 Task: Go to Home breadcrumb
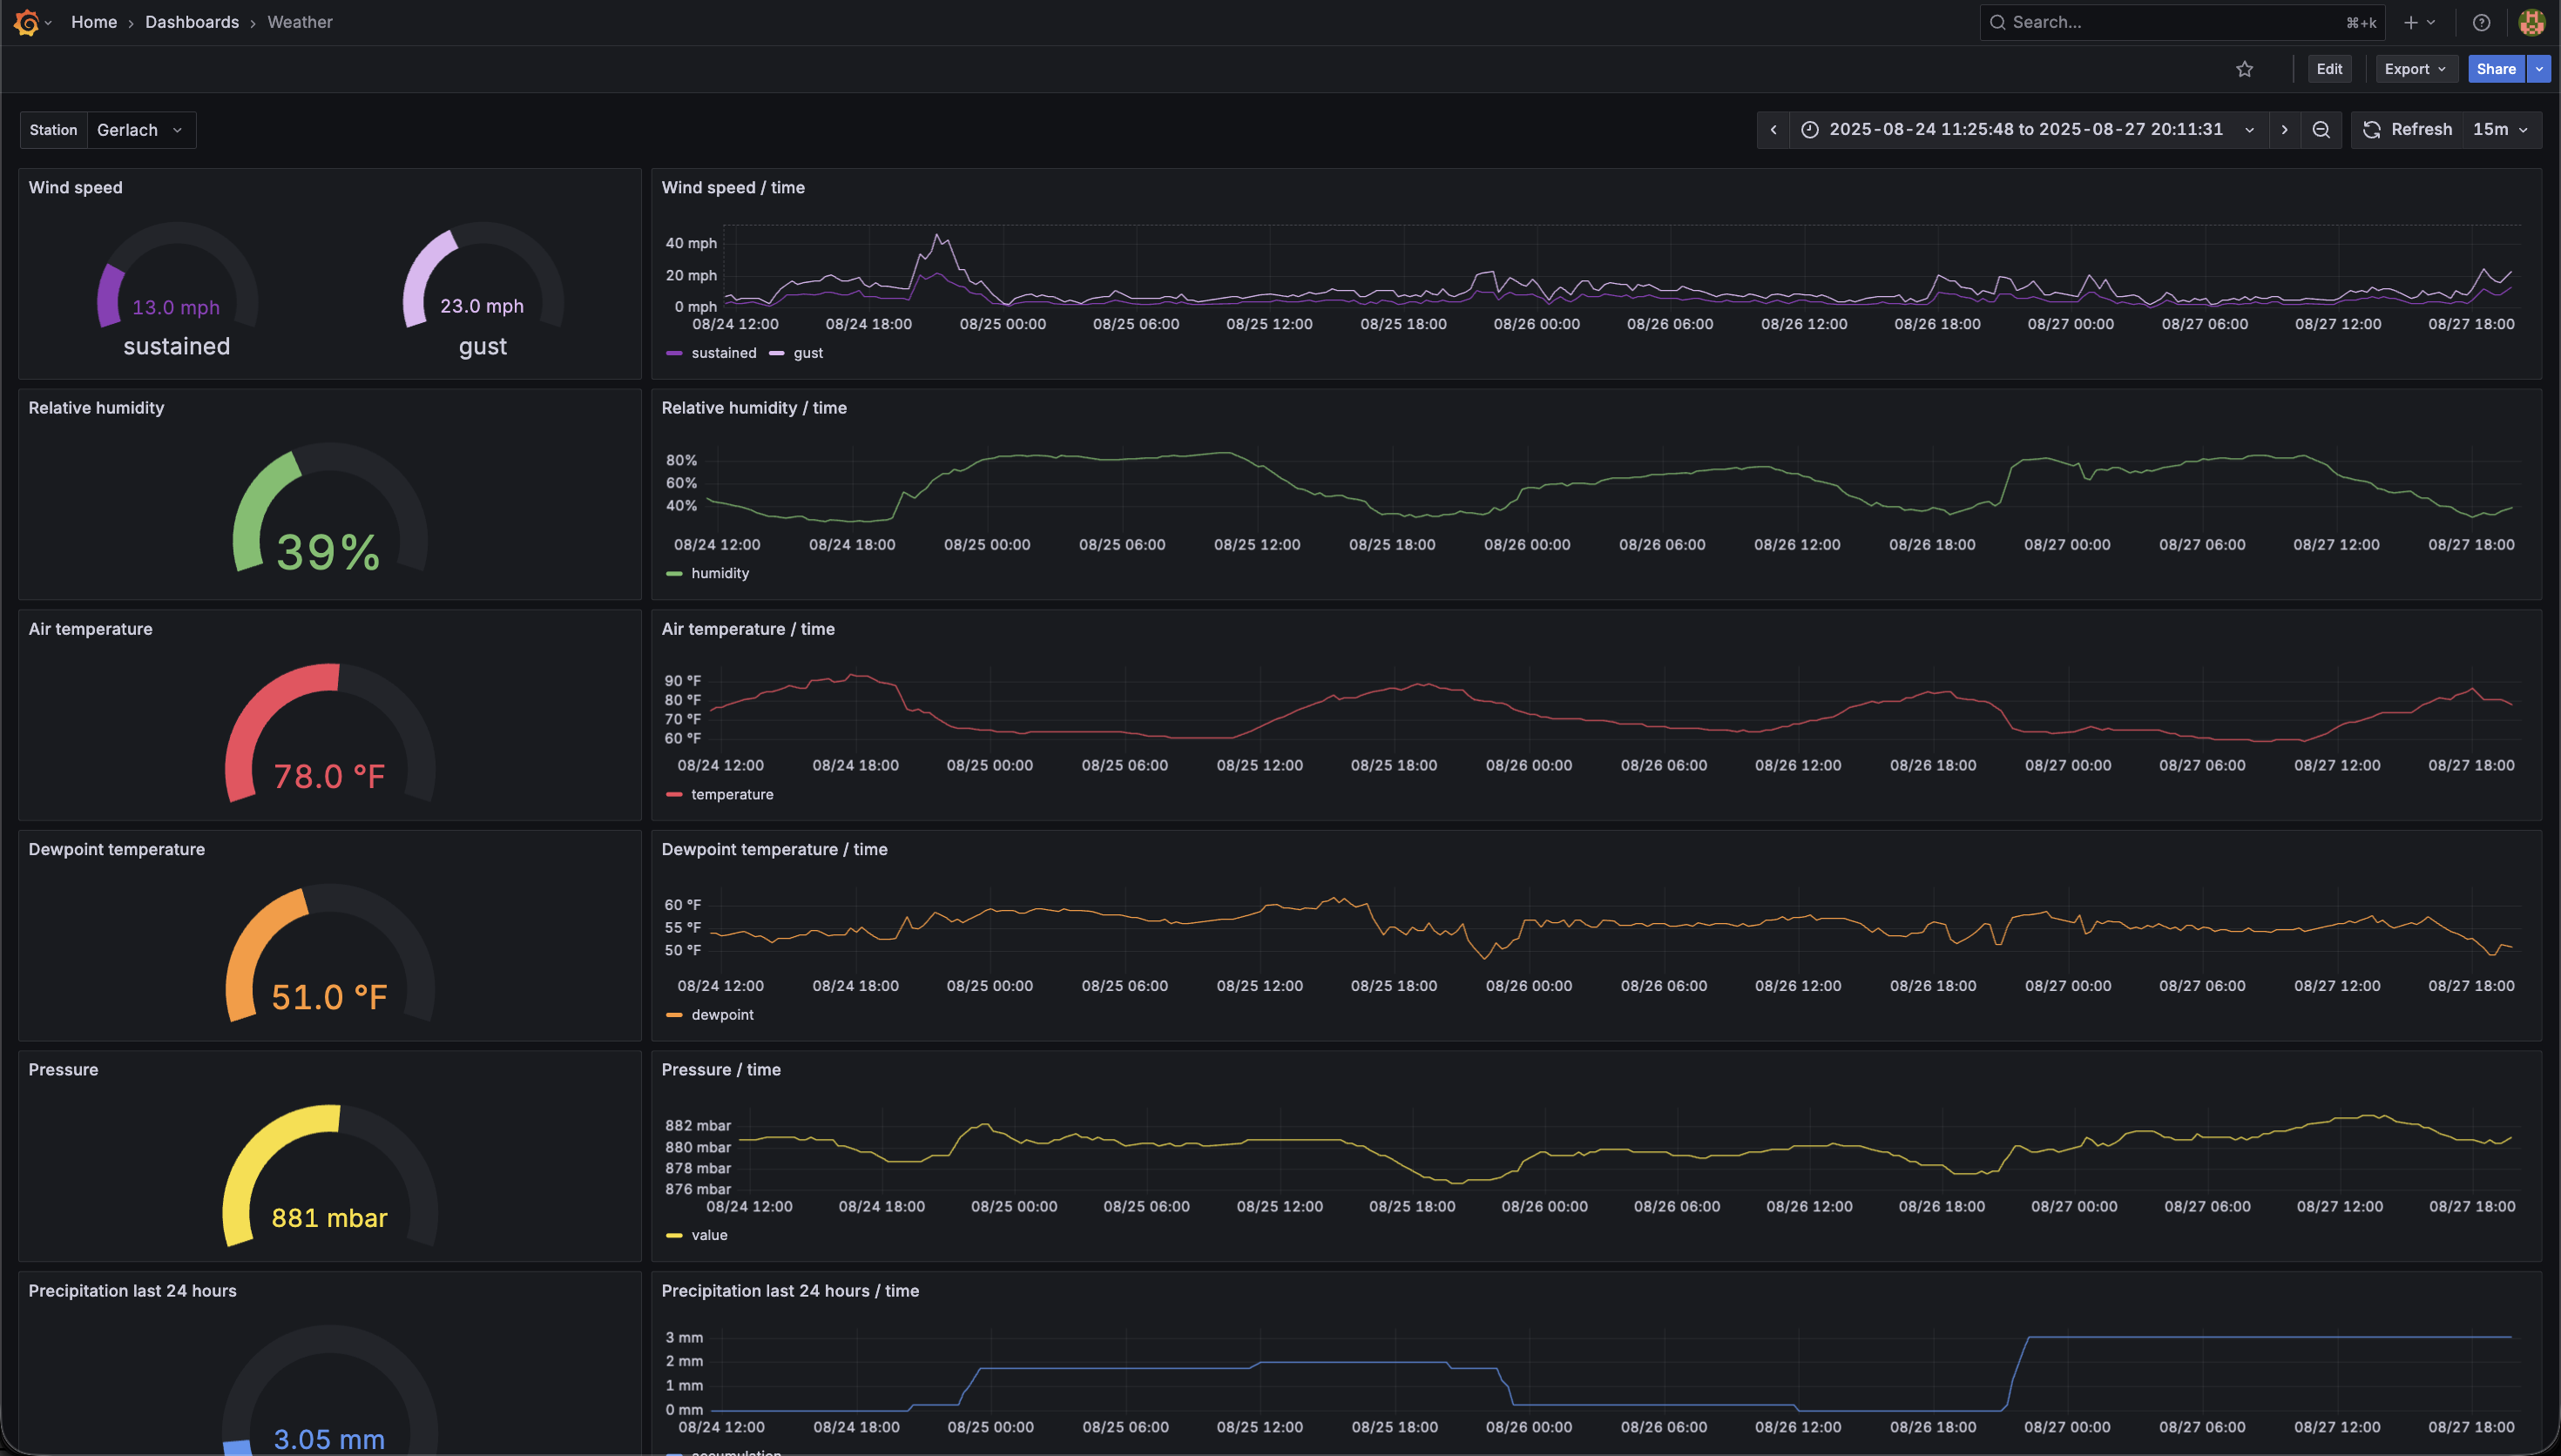[x=94, y=22]
